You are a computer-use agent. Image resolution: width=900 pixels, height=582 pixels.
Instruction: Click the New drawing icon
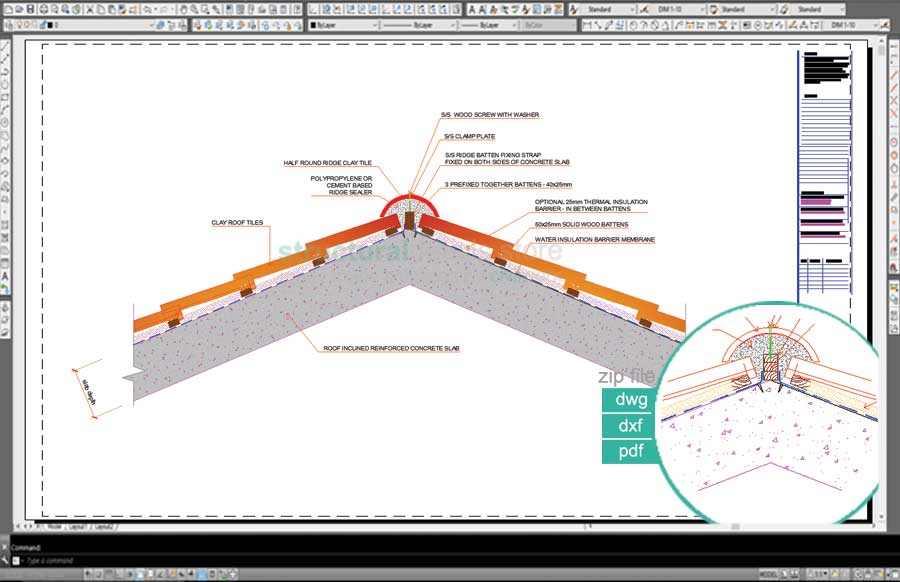(8, 9)
